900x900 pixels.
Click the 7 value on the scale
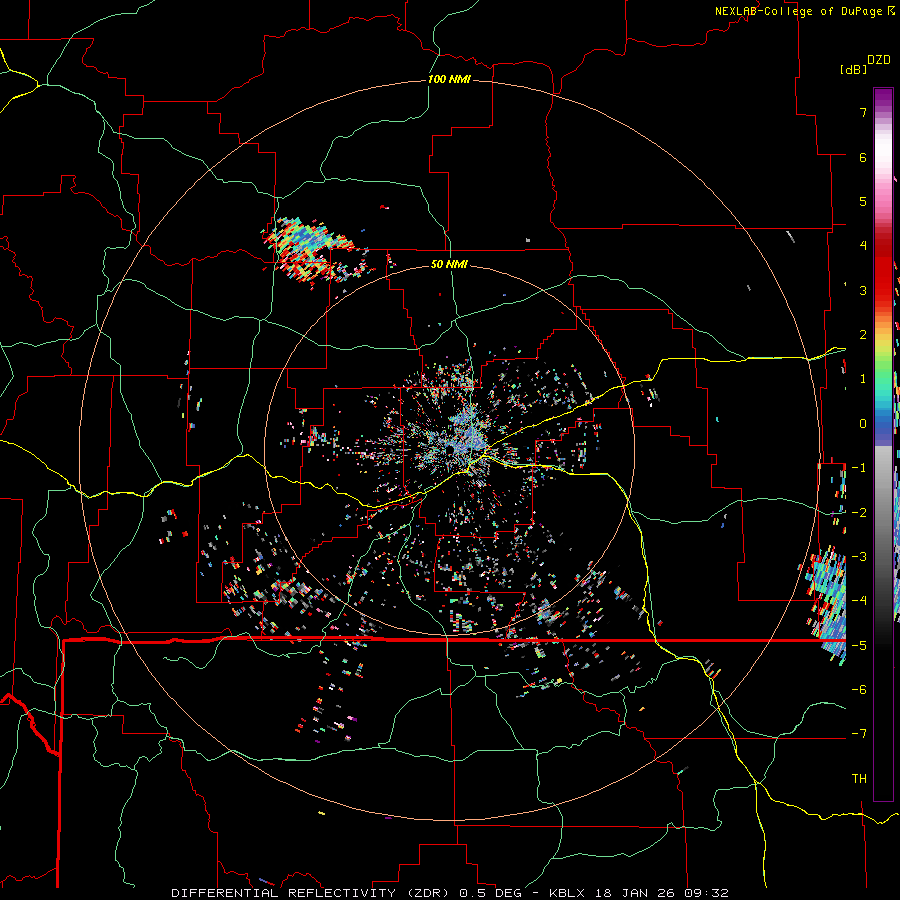863,112
